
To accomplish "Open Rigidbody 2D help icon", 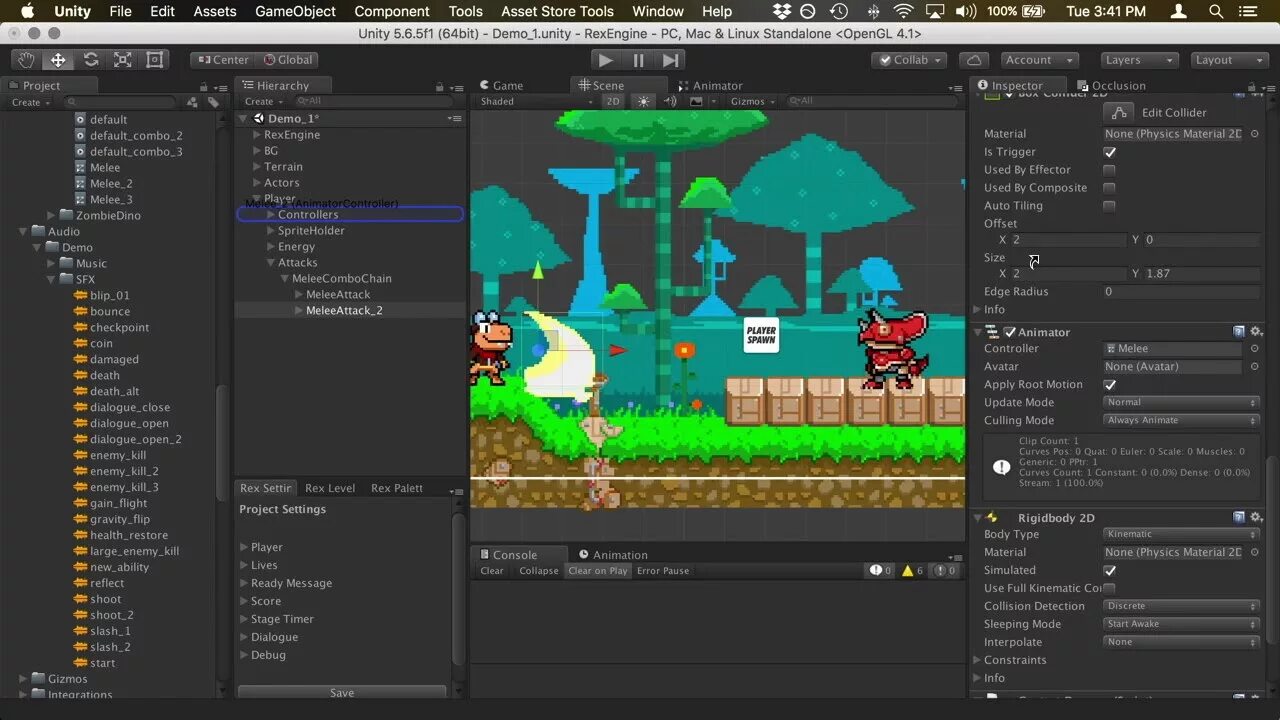I will [x=1239, y=518].
